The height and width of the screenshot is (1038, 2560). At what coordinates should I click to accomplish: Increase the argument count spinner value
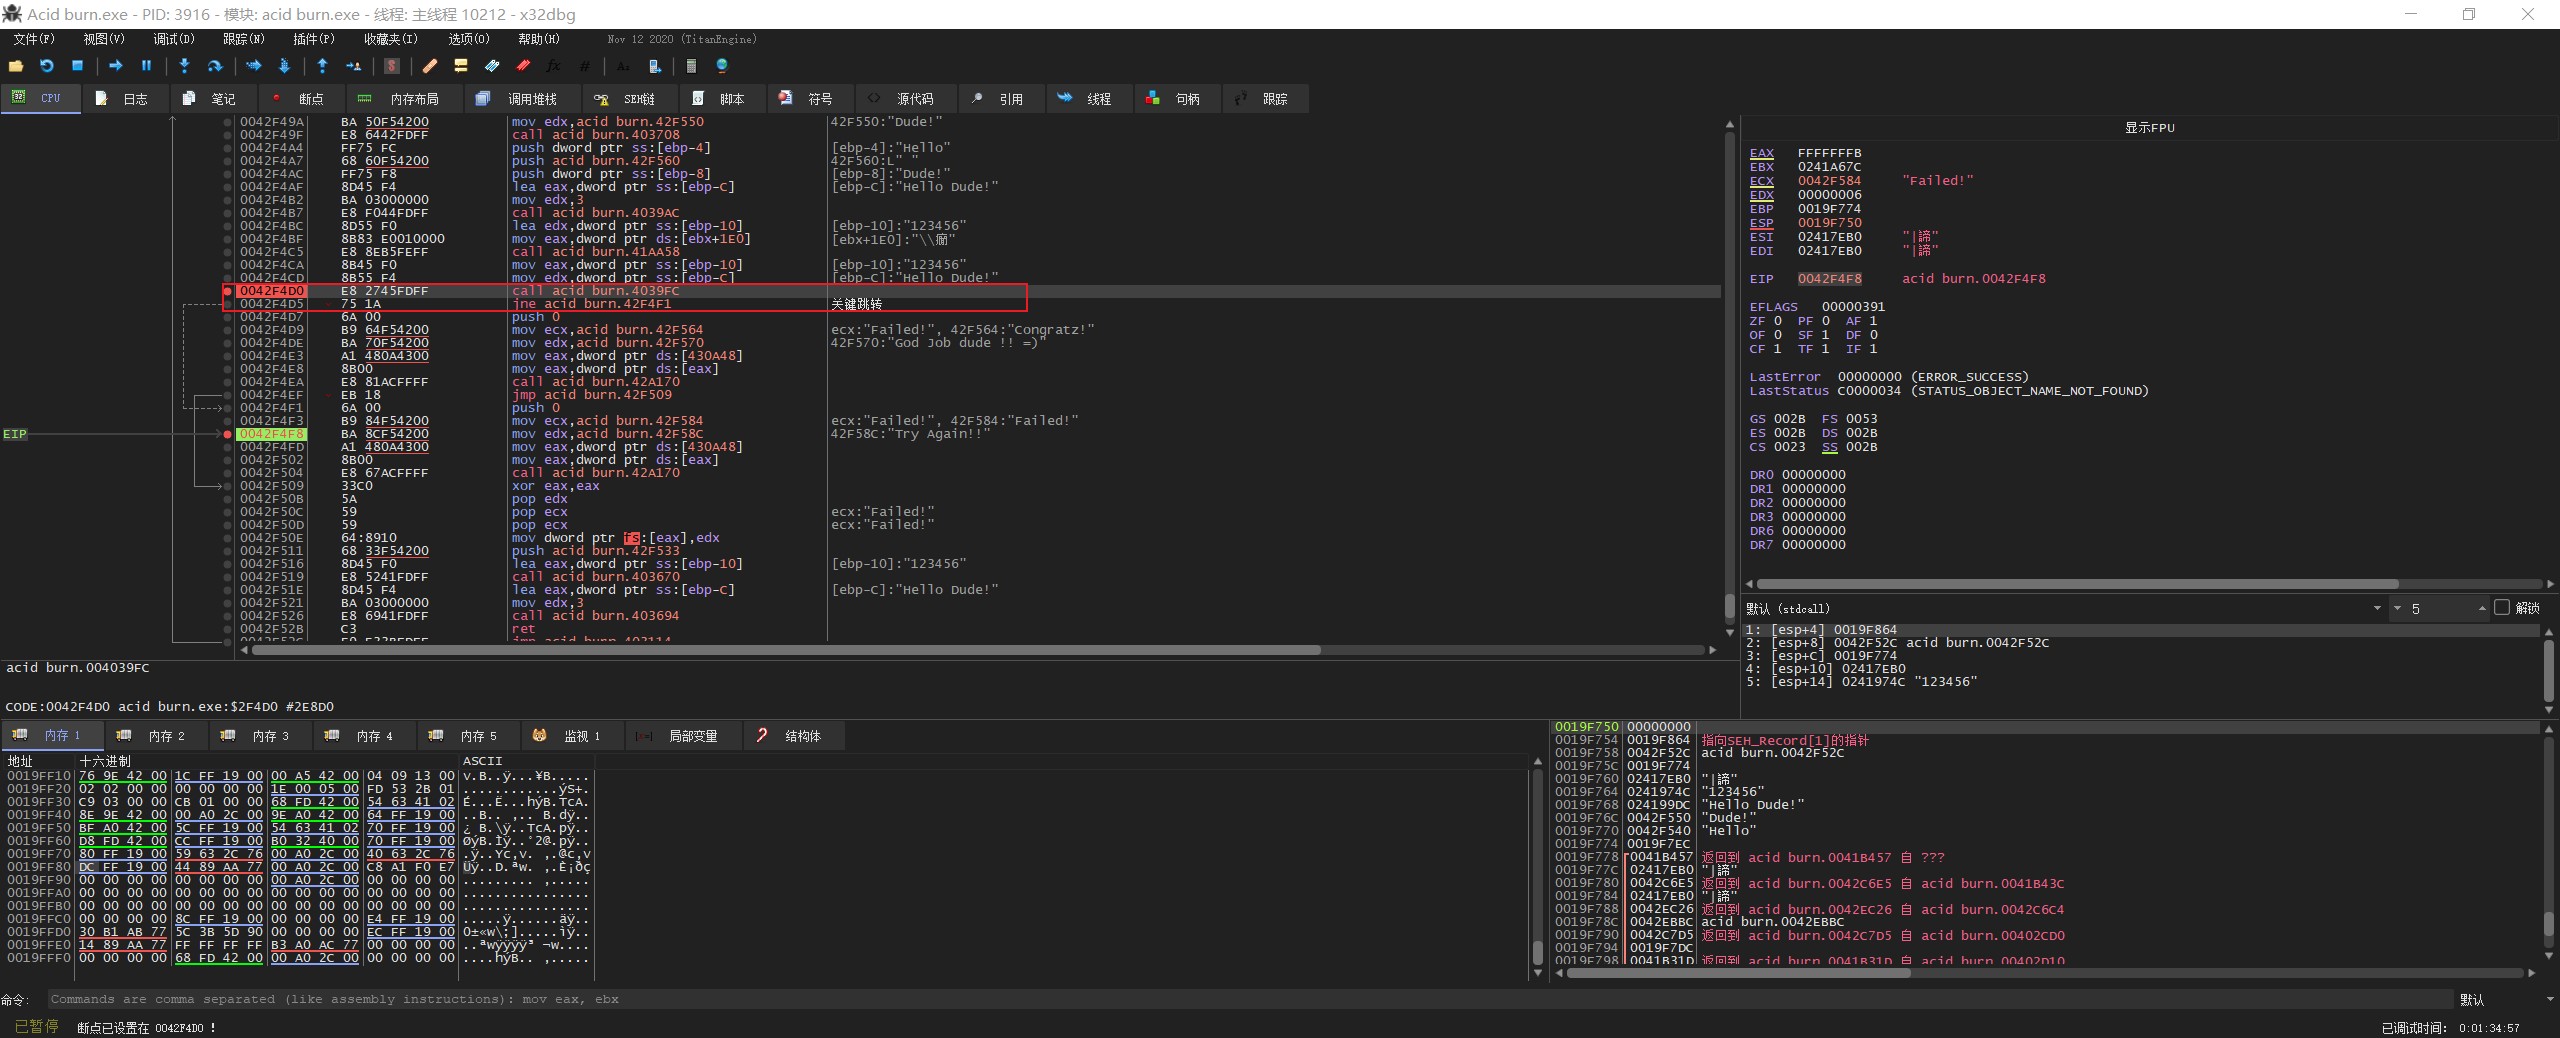pyautogui.click(x=2482, y=605)
